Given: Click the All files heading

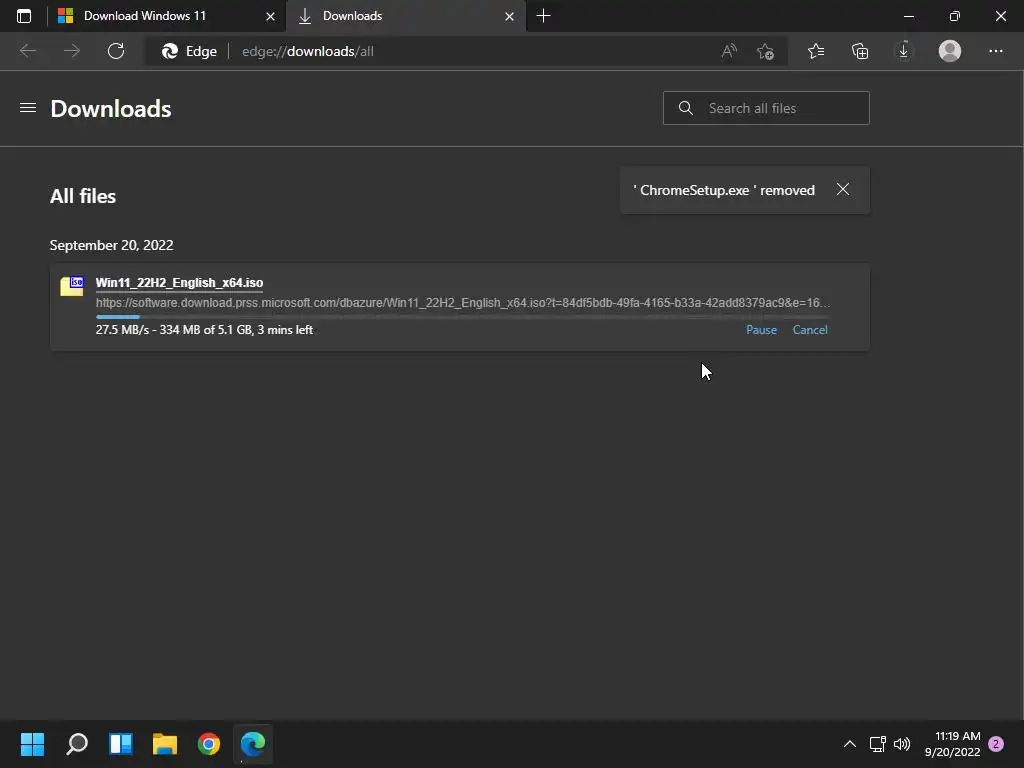Looking at the screenshot, I should pos(83,196).
